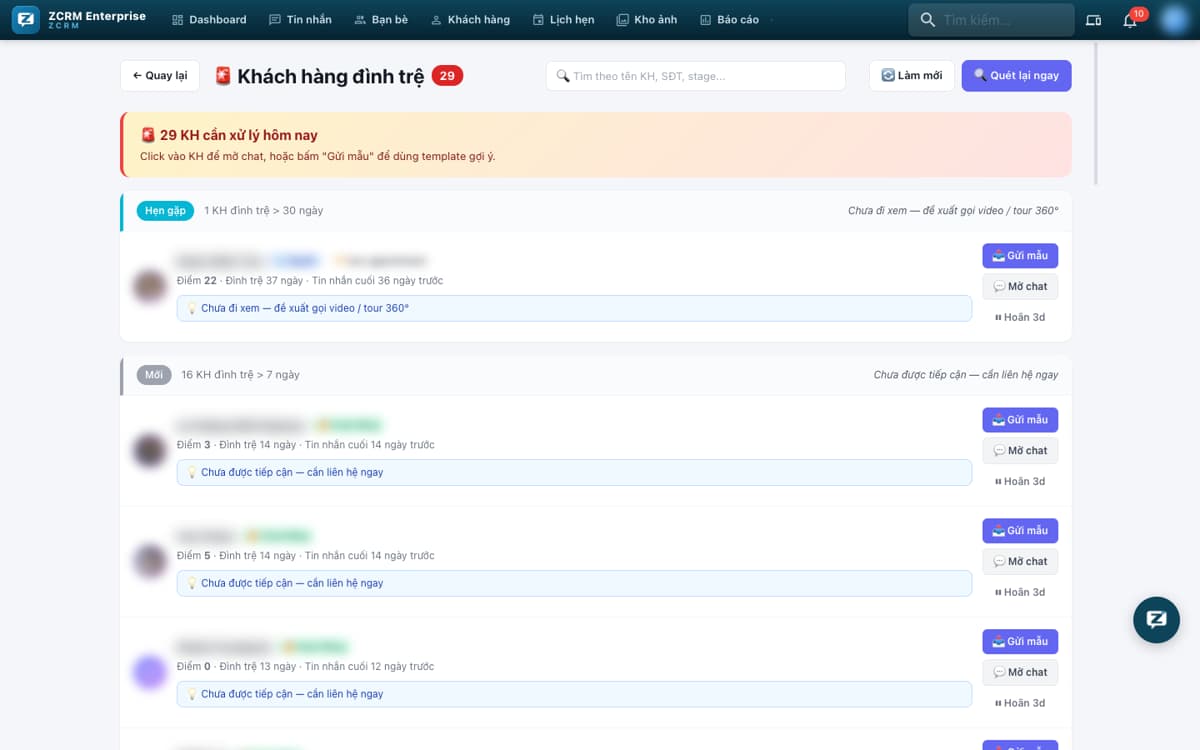Screen dimensions: 1200x750
Task: Click the ZCRM logo icon
Action: click(26, 19)
